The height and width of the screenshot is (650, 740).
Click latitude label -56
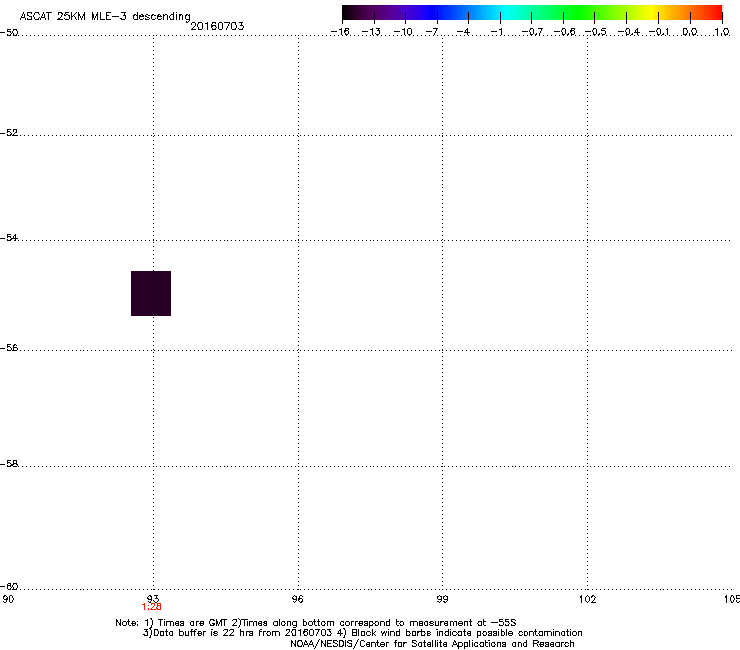coord(9,347)
